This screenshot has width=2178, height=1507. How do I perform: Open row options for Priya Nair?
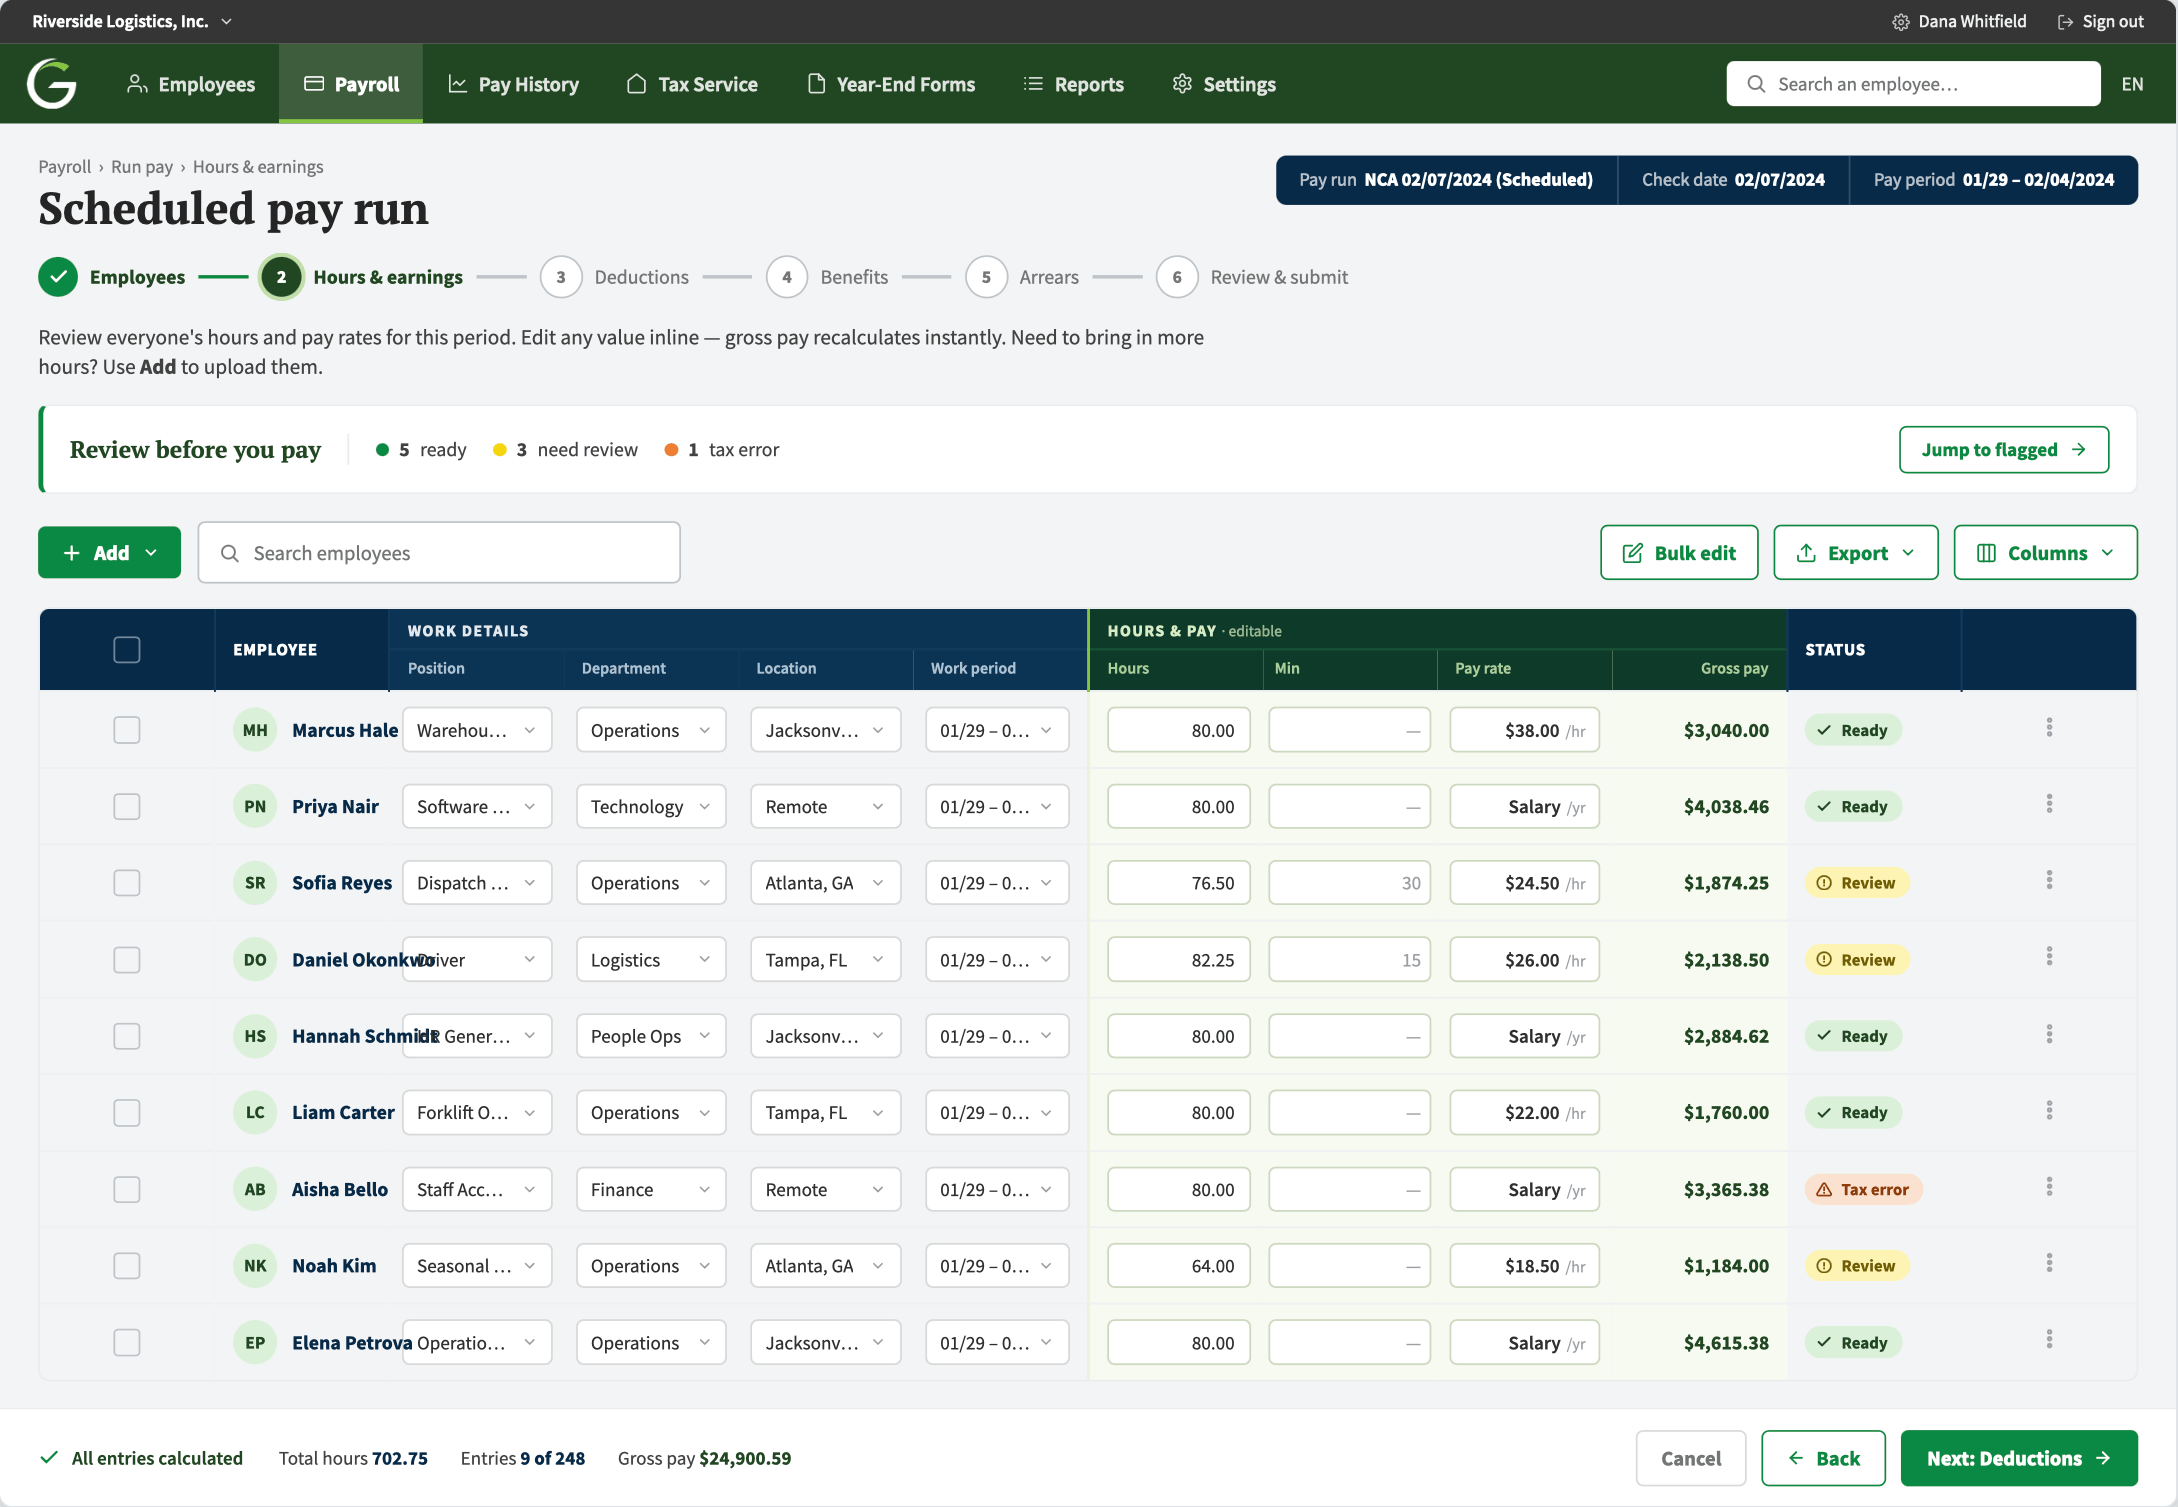coord(2049,804)
